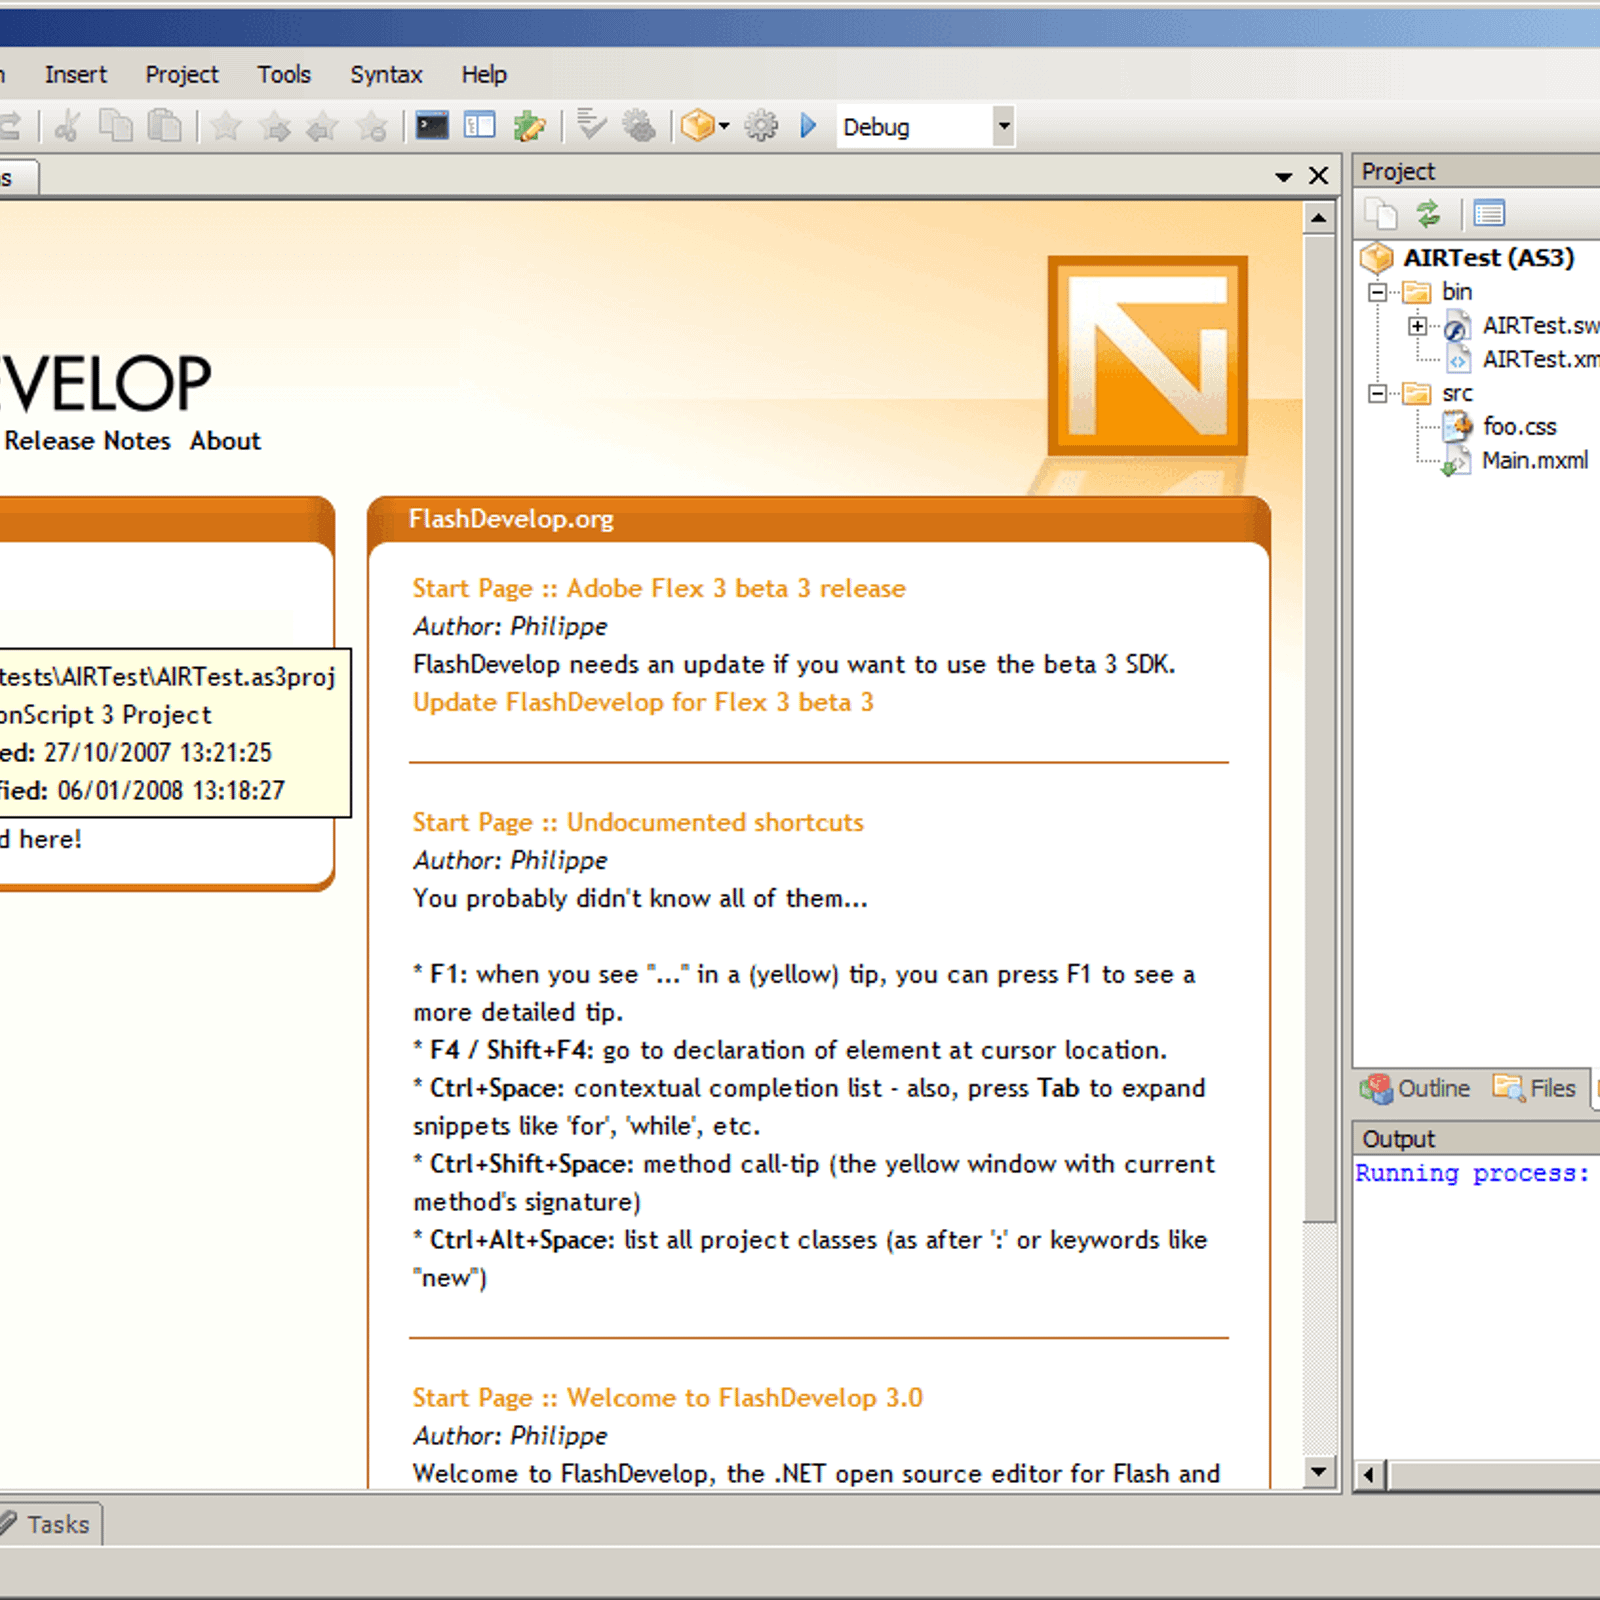Toggle bookmark with plain star icon
This screenshot has height=1600, width=1600.
(x=227, y=126)
